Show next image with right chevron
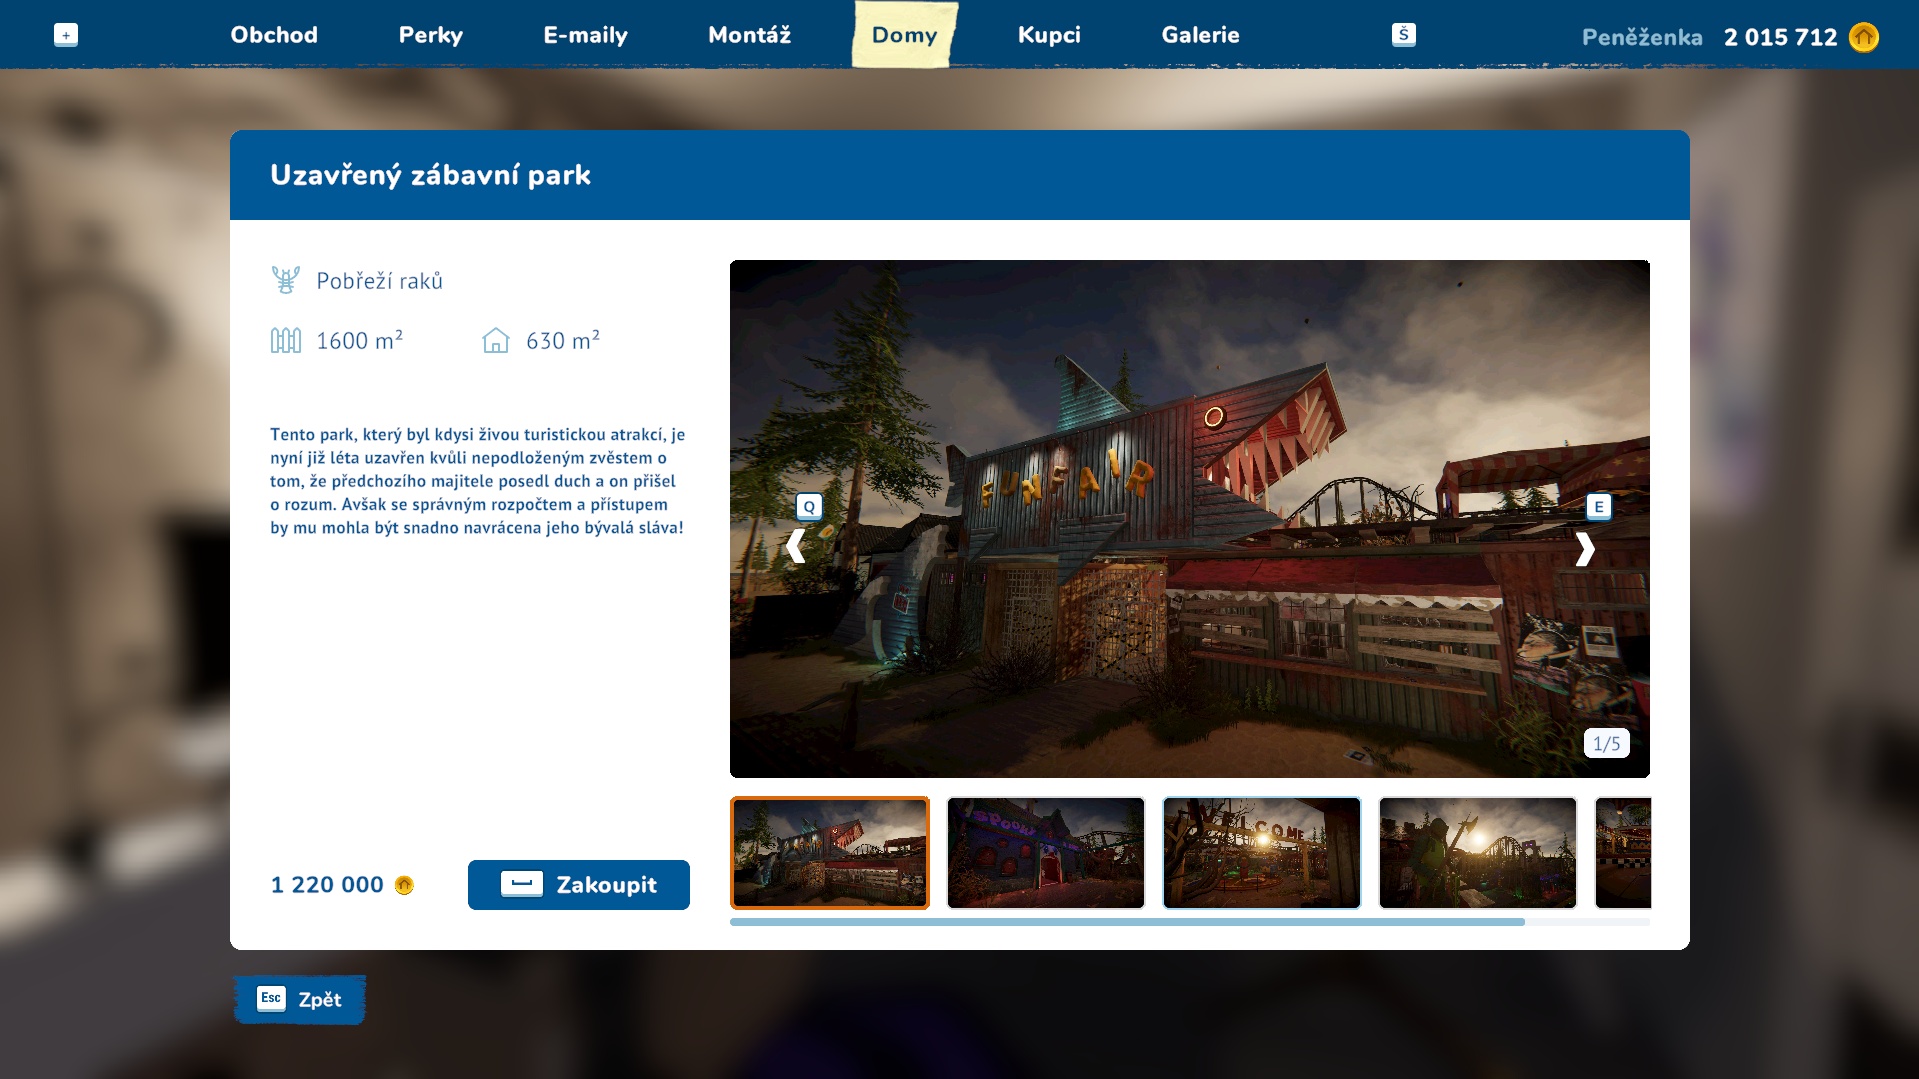This screenshot has height=1079, width=1919. (1585, 548)
